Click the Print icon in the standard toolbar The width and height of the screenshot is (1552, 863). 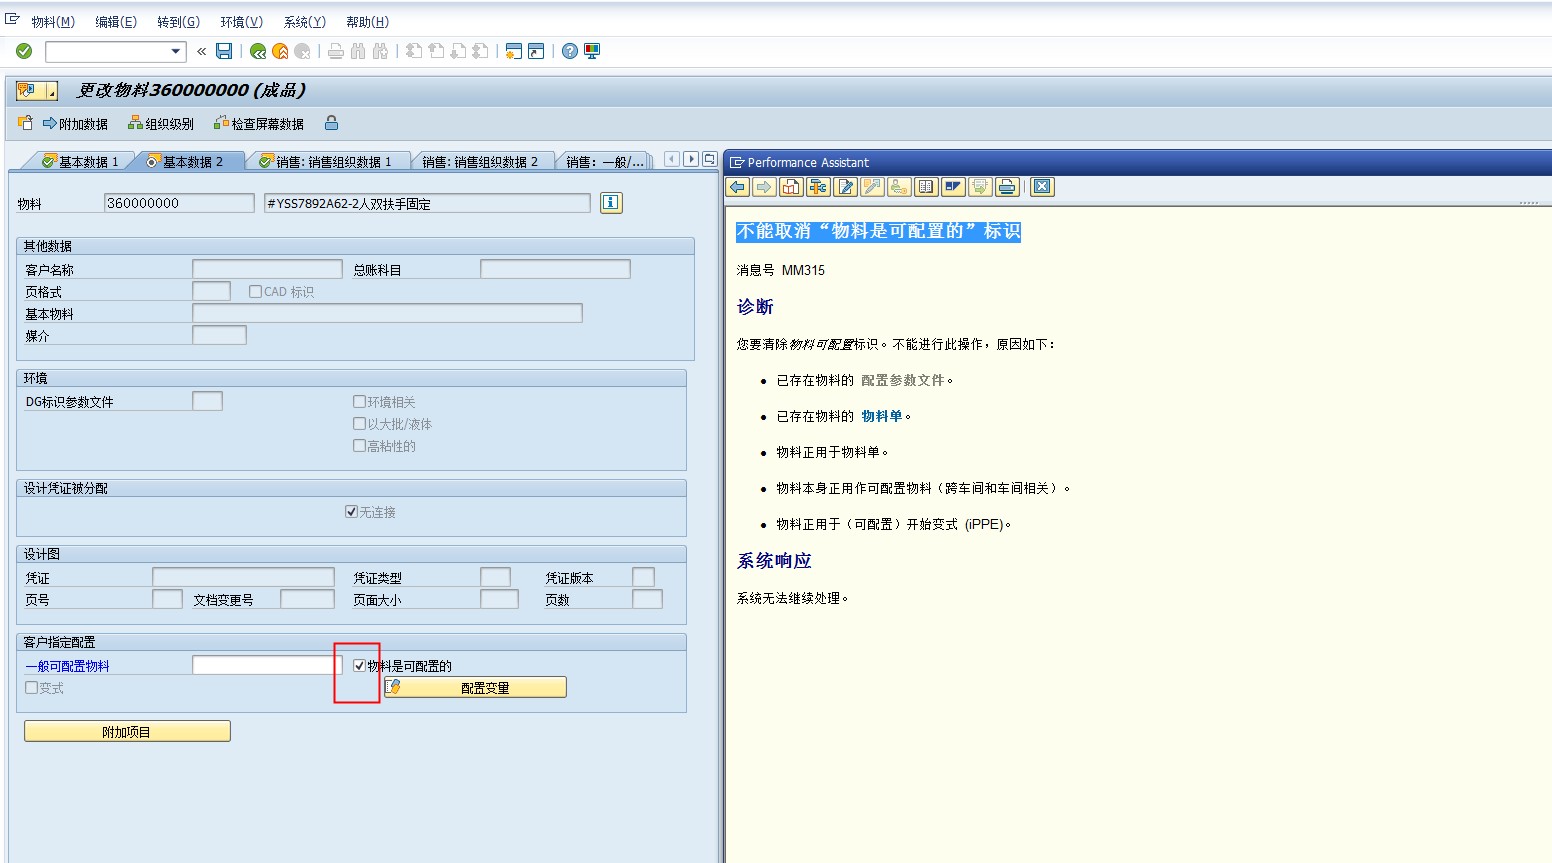click(x=336, y=51)
